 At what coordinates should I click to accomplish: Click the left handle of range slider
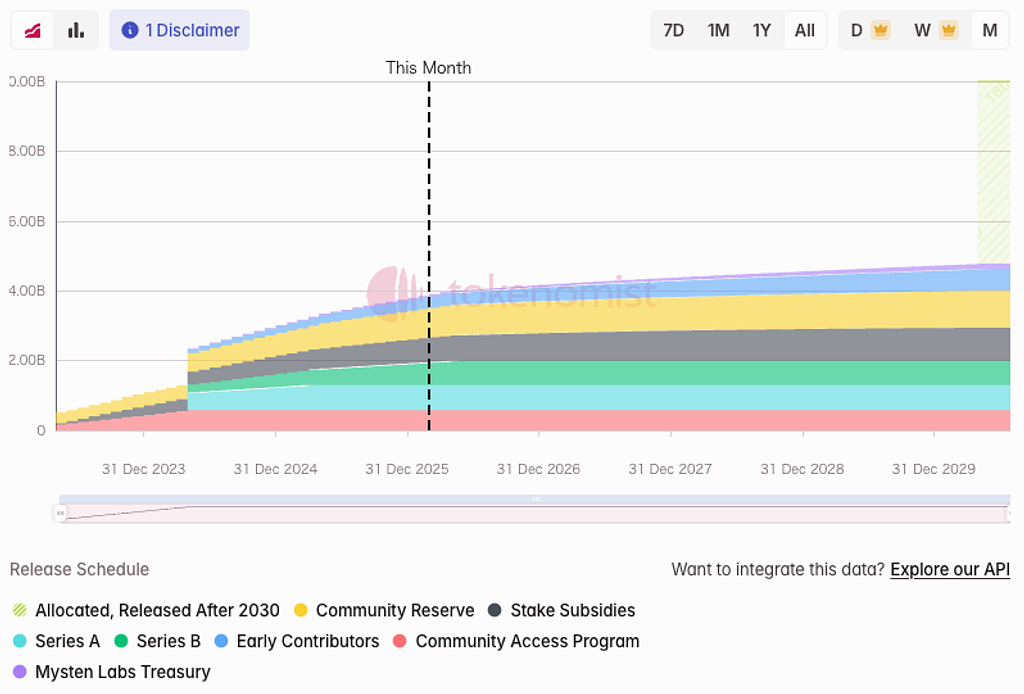[60, 514]
